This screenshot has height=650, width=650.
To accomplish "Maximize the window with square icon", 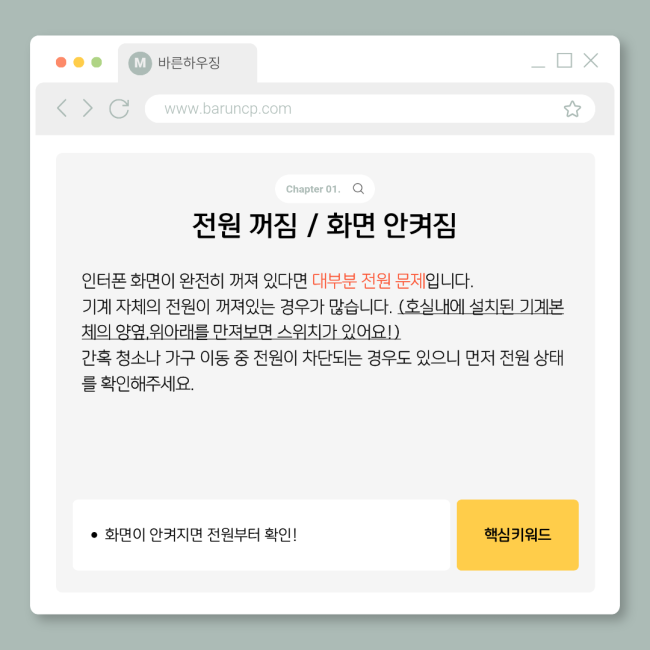I will [x=564, y=61].
